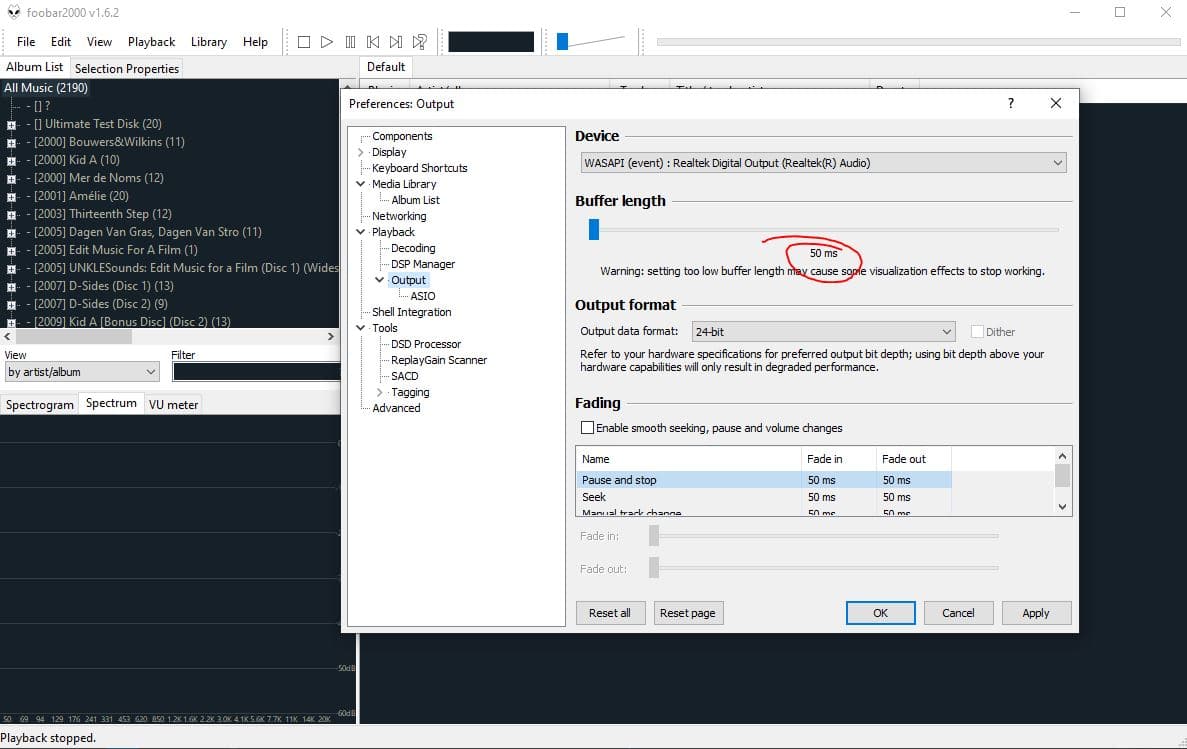Screen dimensions: 1187x749
Task: Click the Reset page button
Action: [x=687, y=613]
